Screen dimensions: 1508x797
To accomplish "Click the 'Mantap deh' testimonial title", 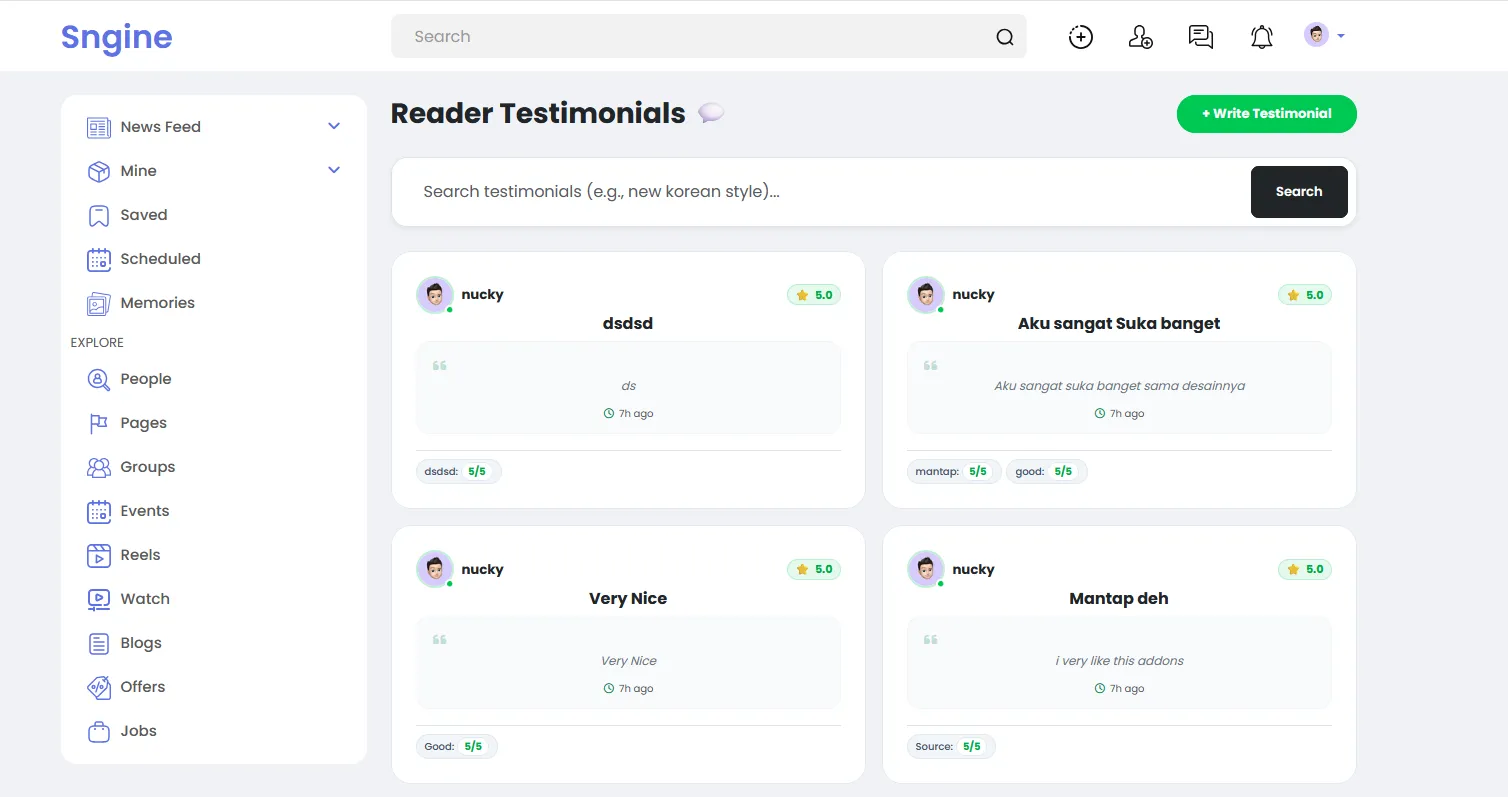I will [1119, 599].
